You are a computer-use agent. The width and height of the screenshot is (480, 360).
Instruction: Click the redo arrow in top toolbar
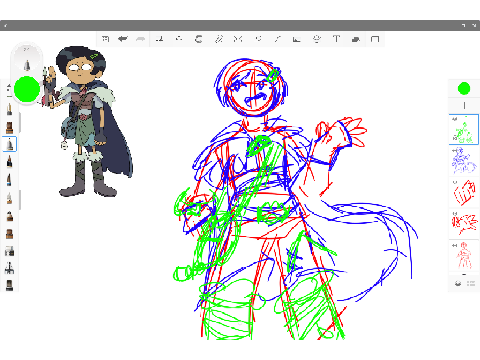(x=141, y=39)
